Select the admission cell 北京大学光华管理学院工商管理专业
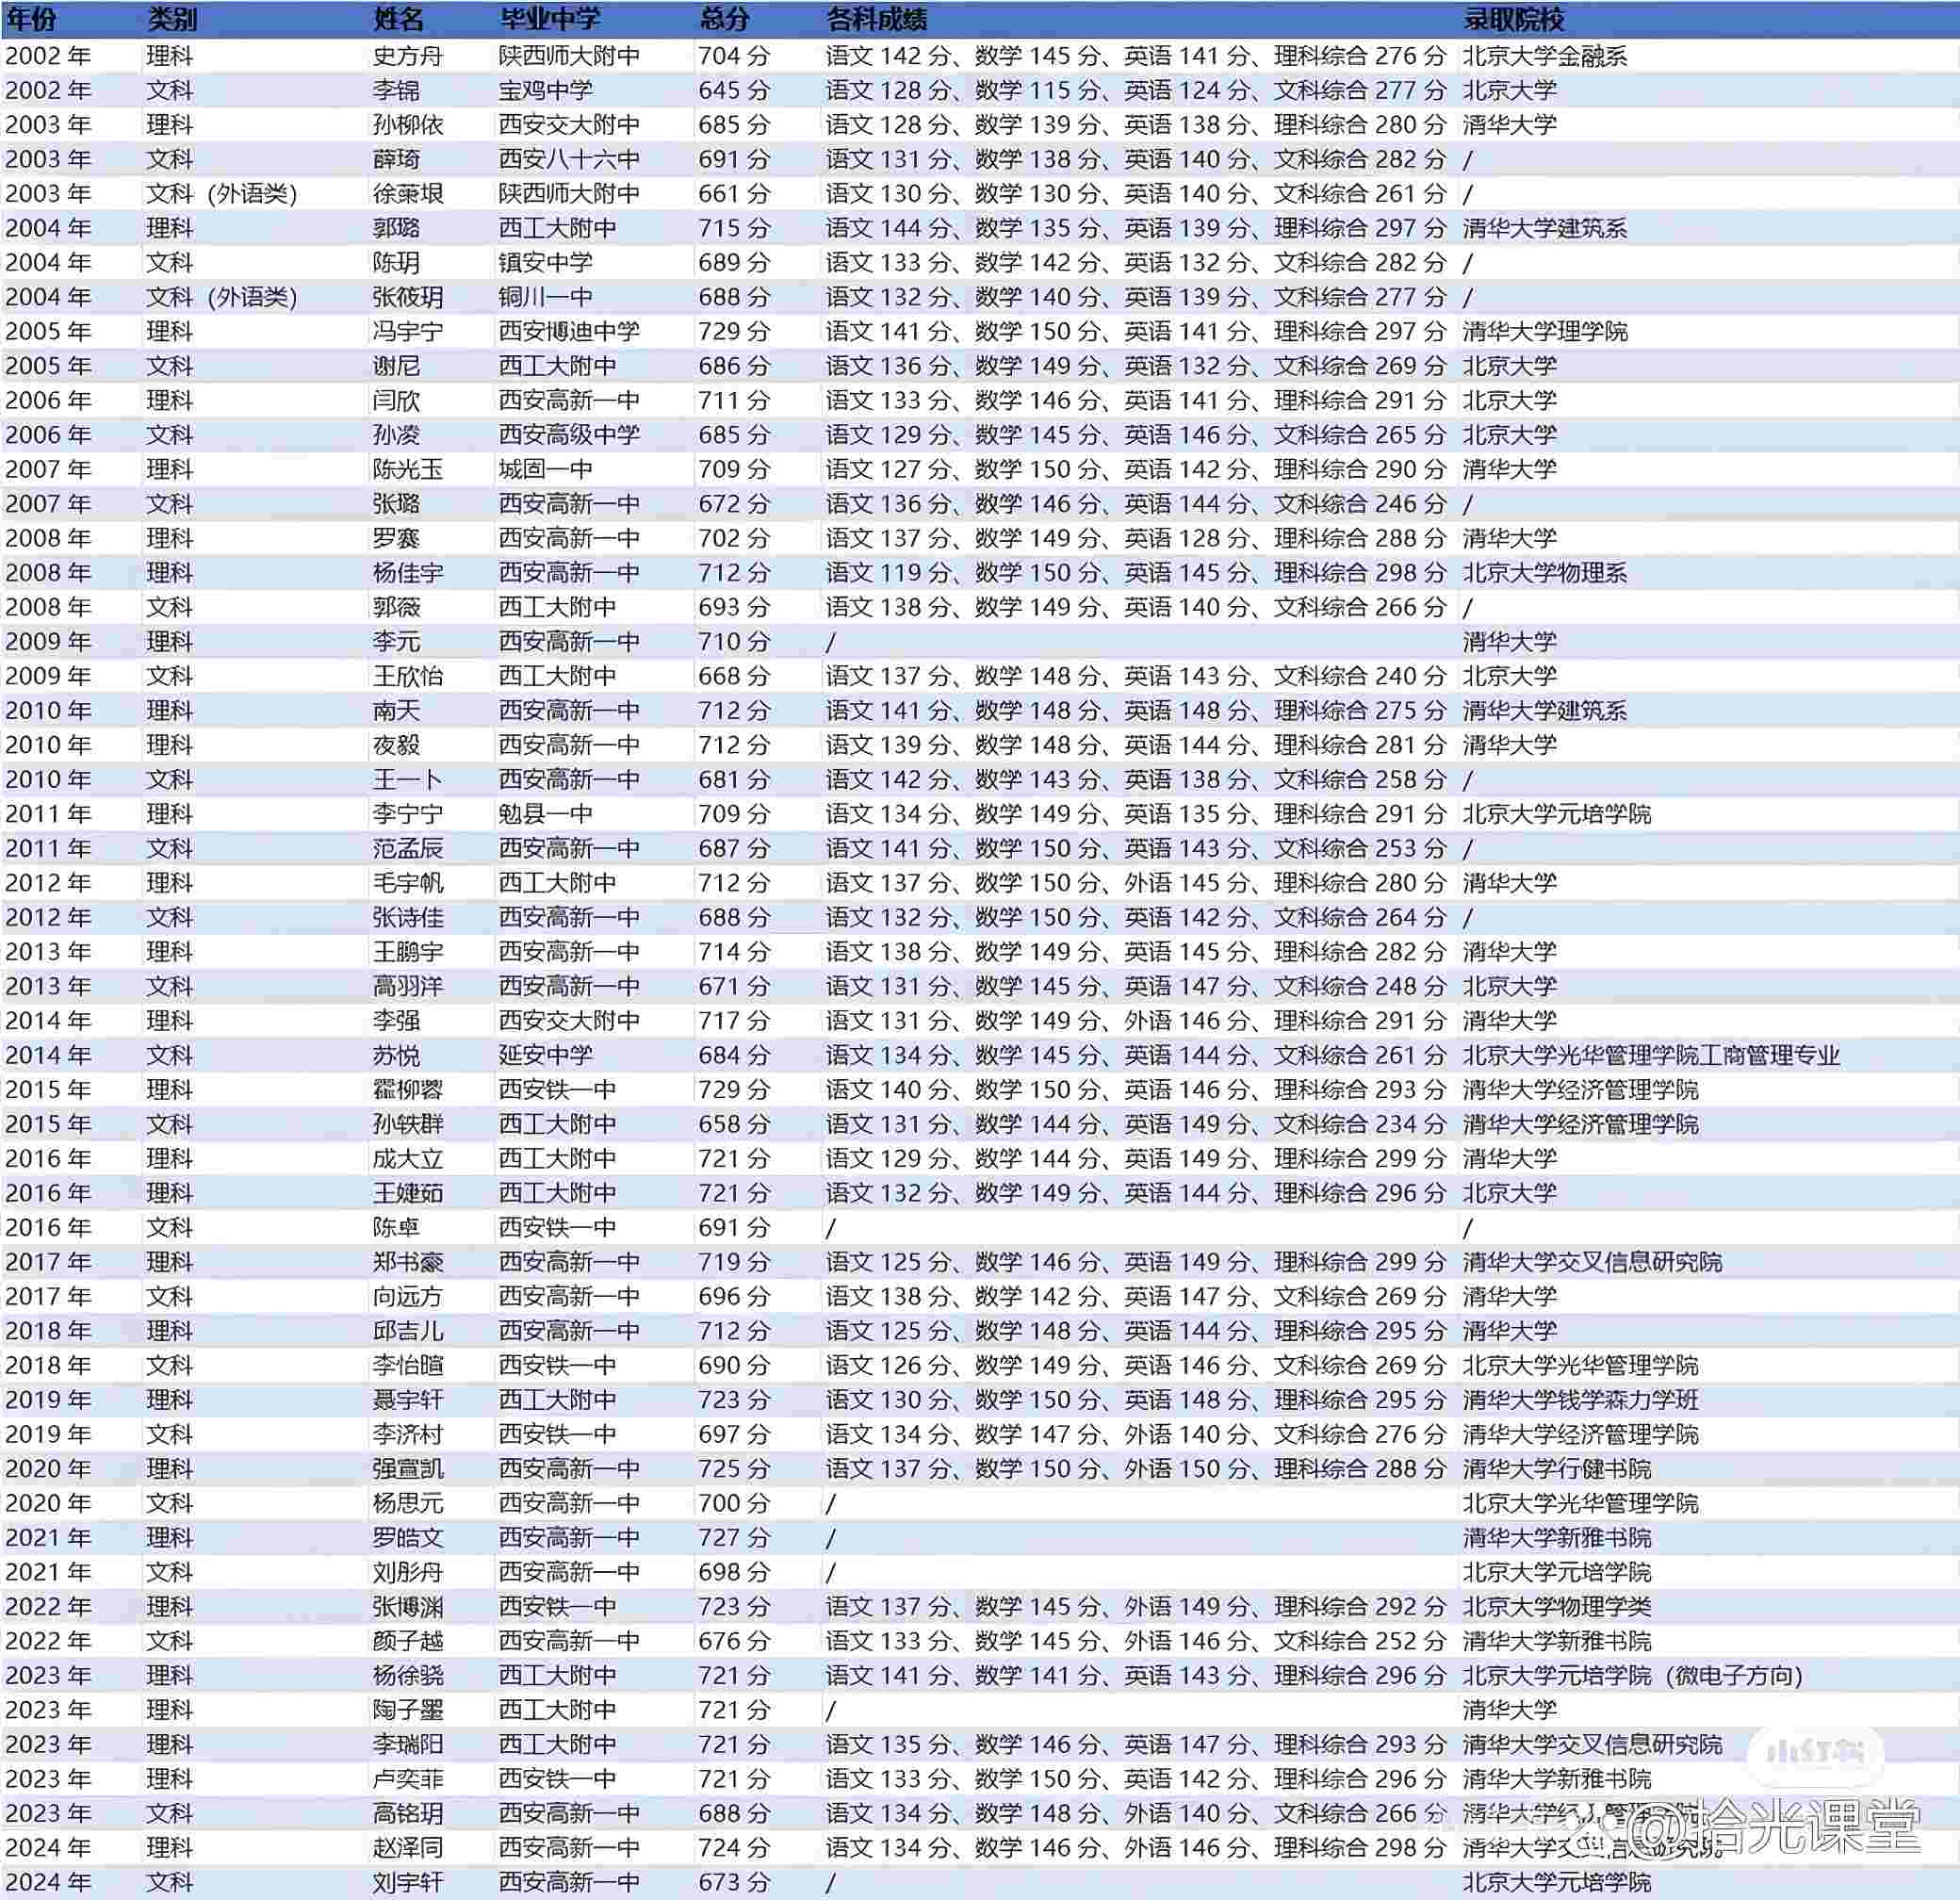This screenshot has height=1900, width=1960. (x=1652, y=1056)
